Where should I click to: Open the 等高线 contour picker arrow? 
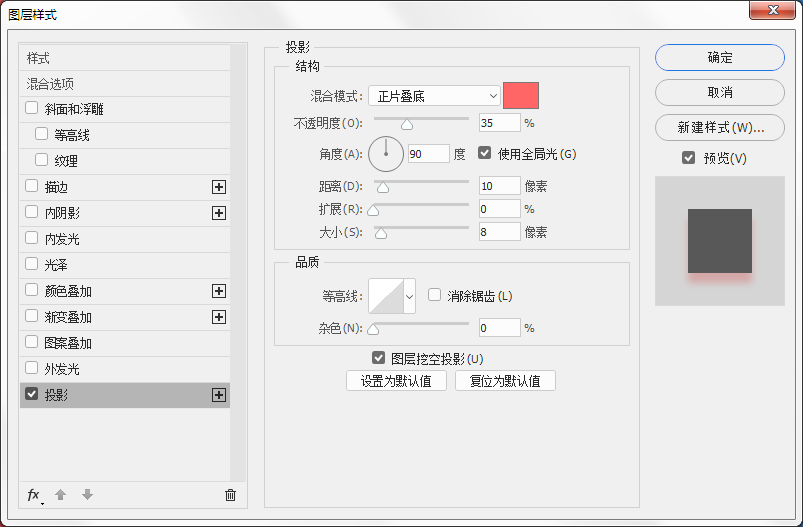(x=409, y=296)
